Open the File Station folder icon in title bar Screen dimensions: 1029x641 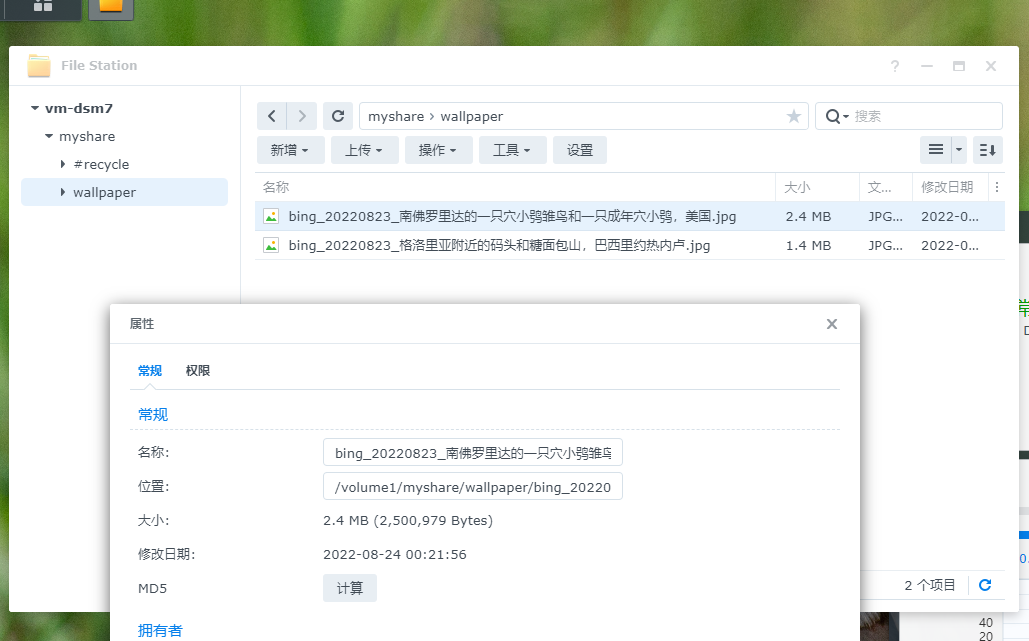tap(39, 66)
